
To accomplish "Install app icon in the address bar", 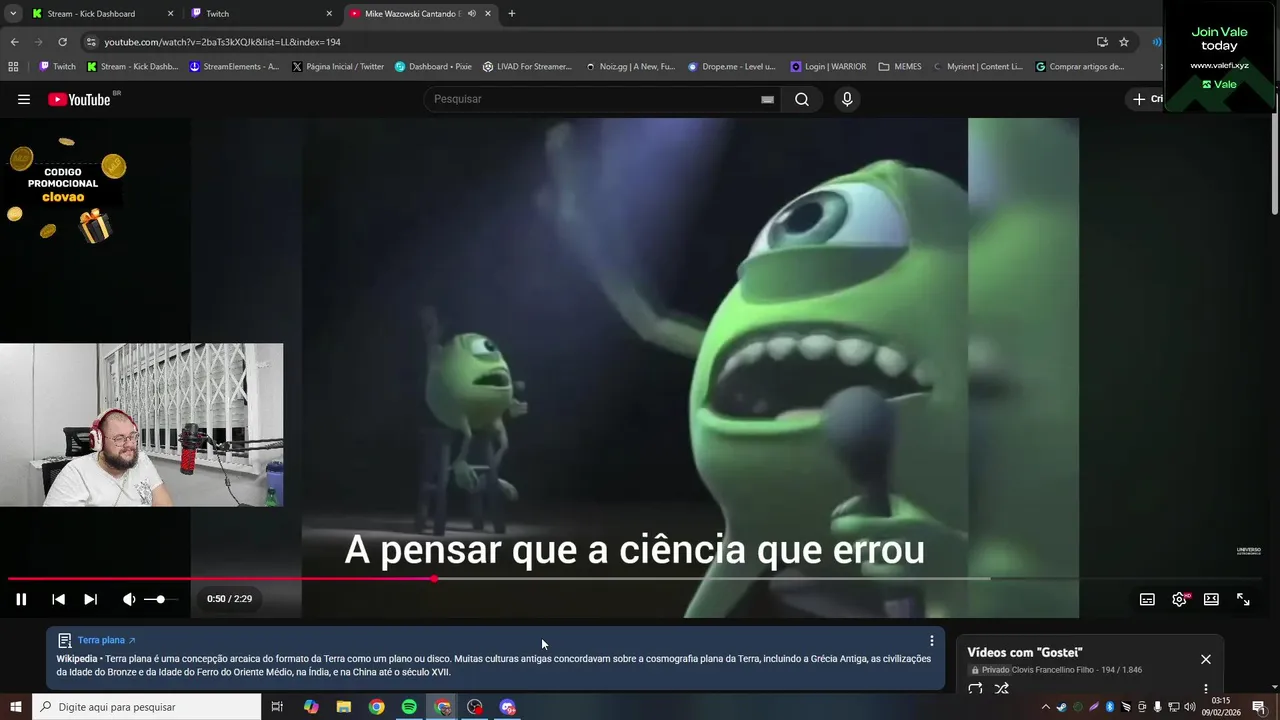I will (1102, 42).
